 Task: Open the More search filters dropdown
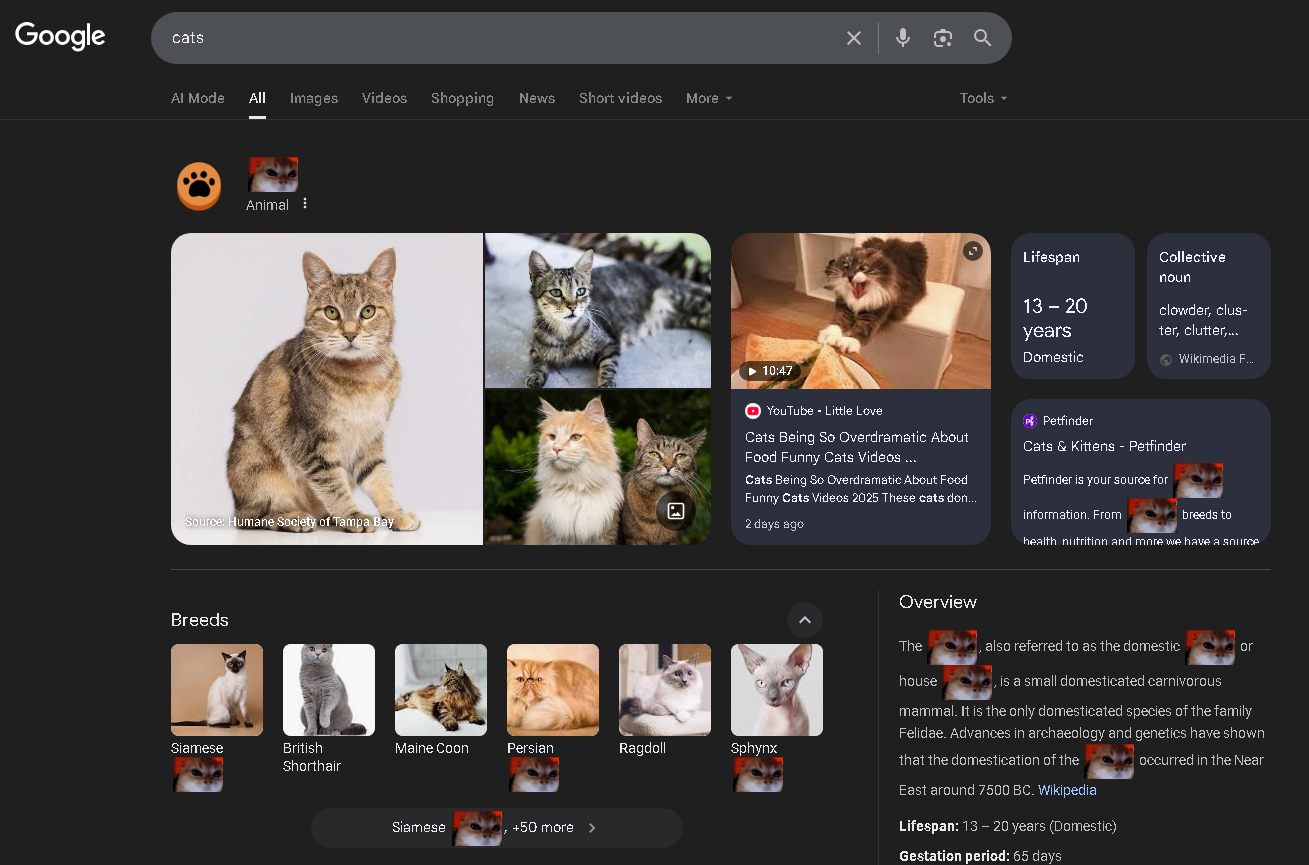point(709,98)
